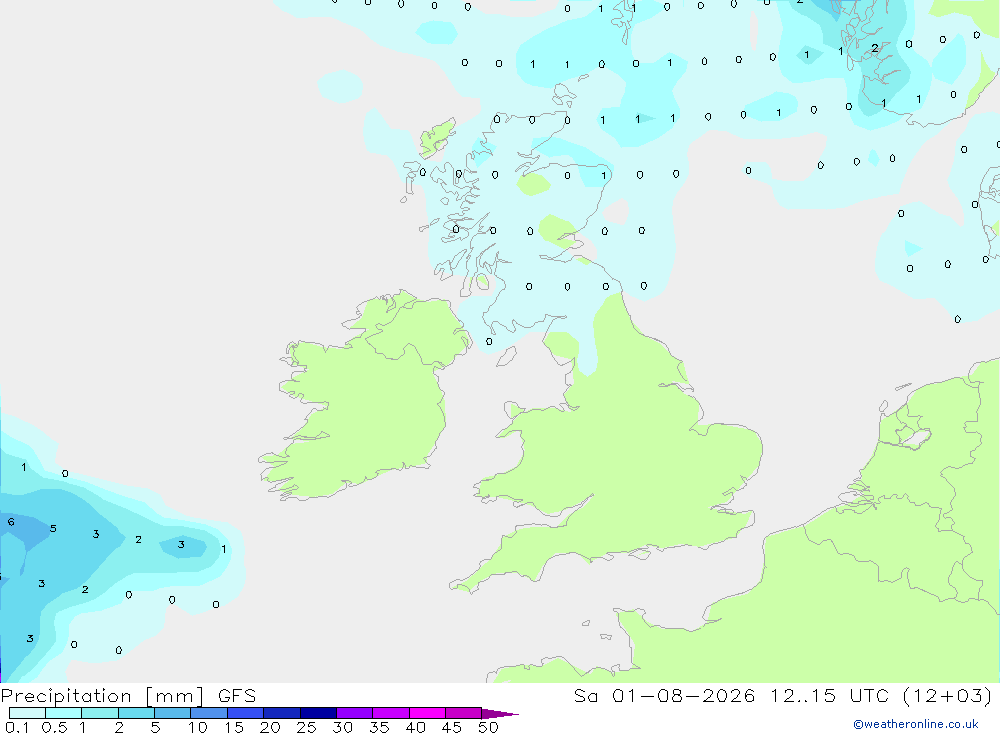1000x733 pixels.
Task: Click the 'GFS' model label
Action: [x=237, y=696]
